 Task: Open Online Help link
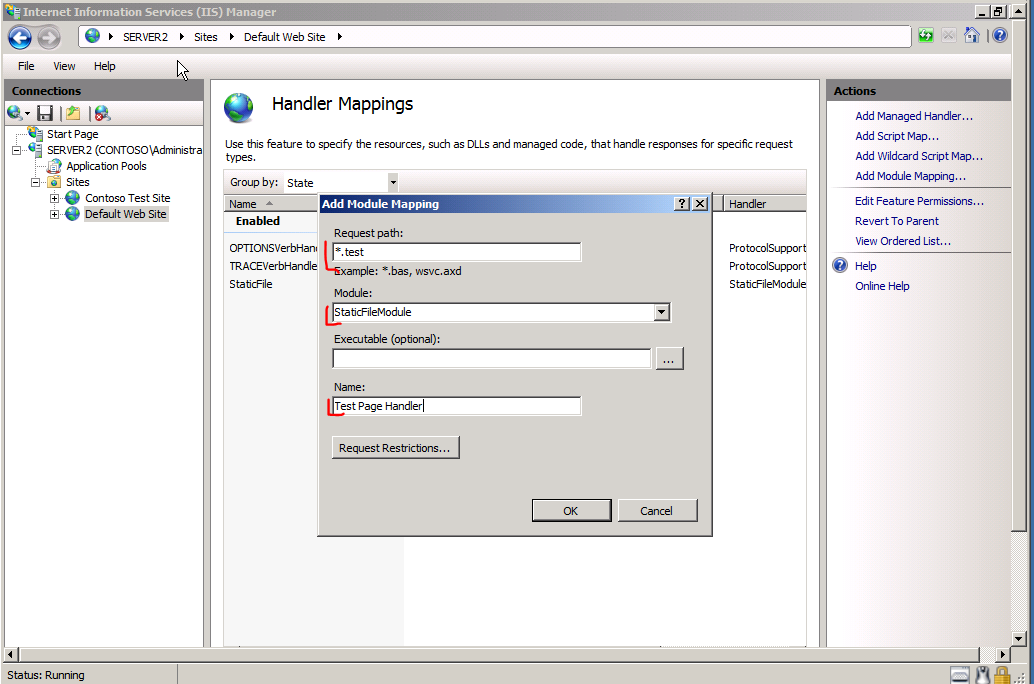[882, 286]
